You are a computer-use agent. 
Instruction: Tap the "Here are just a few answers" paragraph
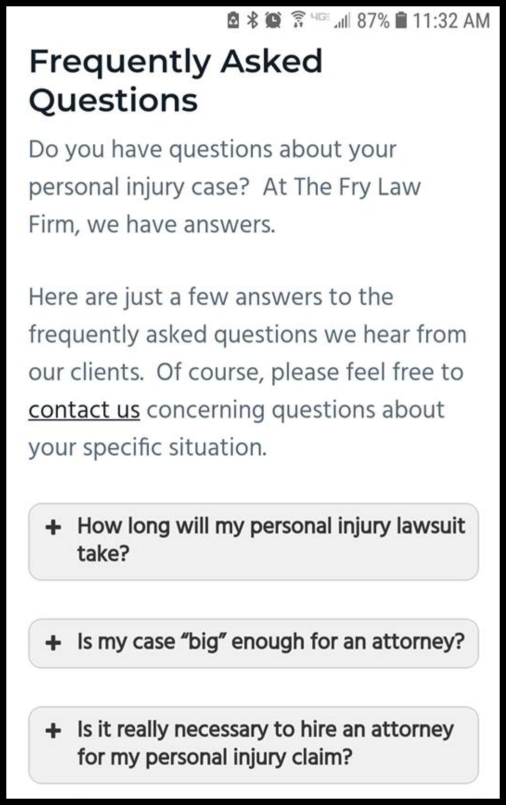coord(247,372)
